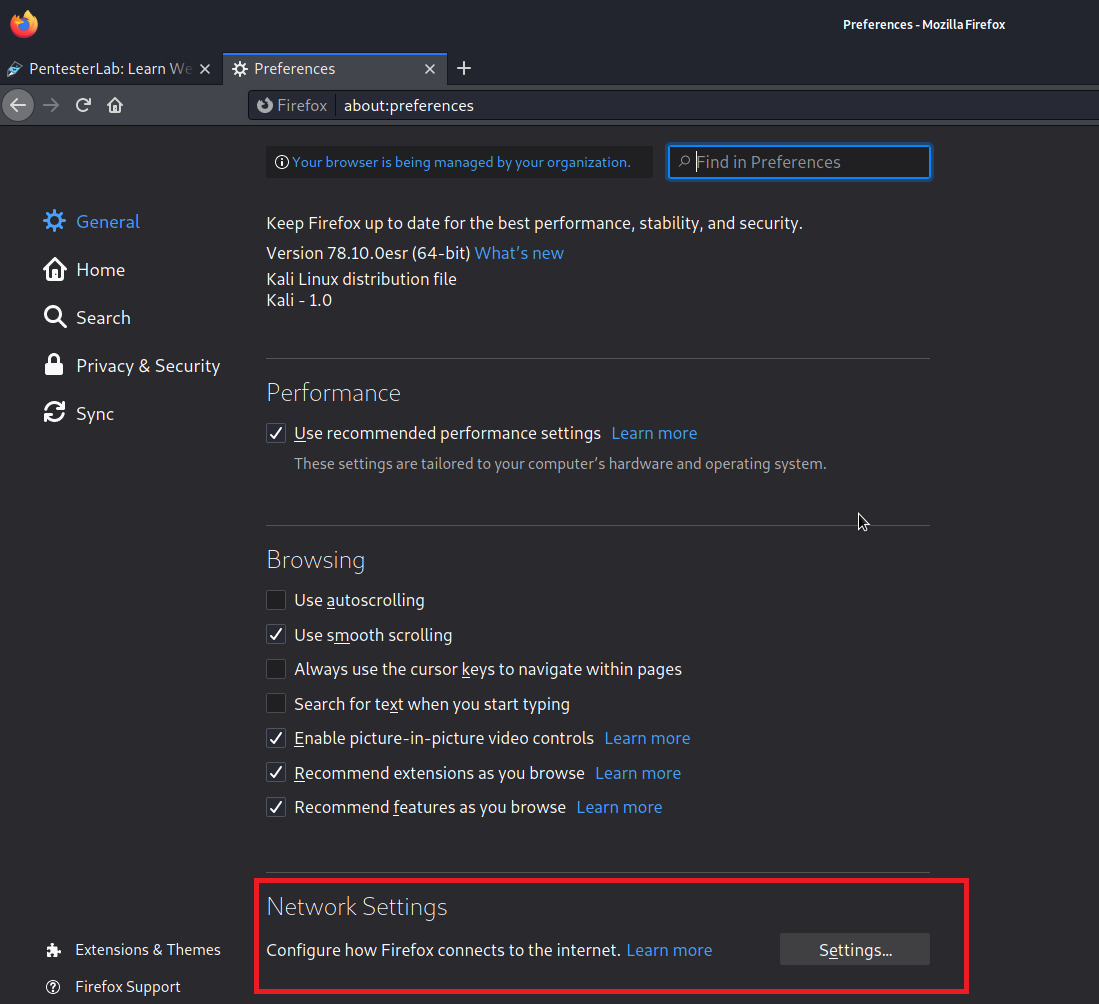The height and width of the screenshot is (1004, 1099).
Task: Click the General gear icon in sidebar
Action: pos(55,221)
